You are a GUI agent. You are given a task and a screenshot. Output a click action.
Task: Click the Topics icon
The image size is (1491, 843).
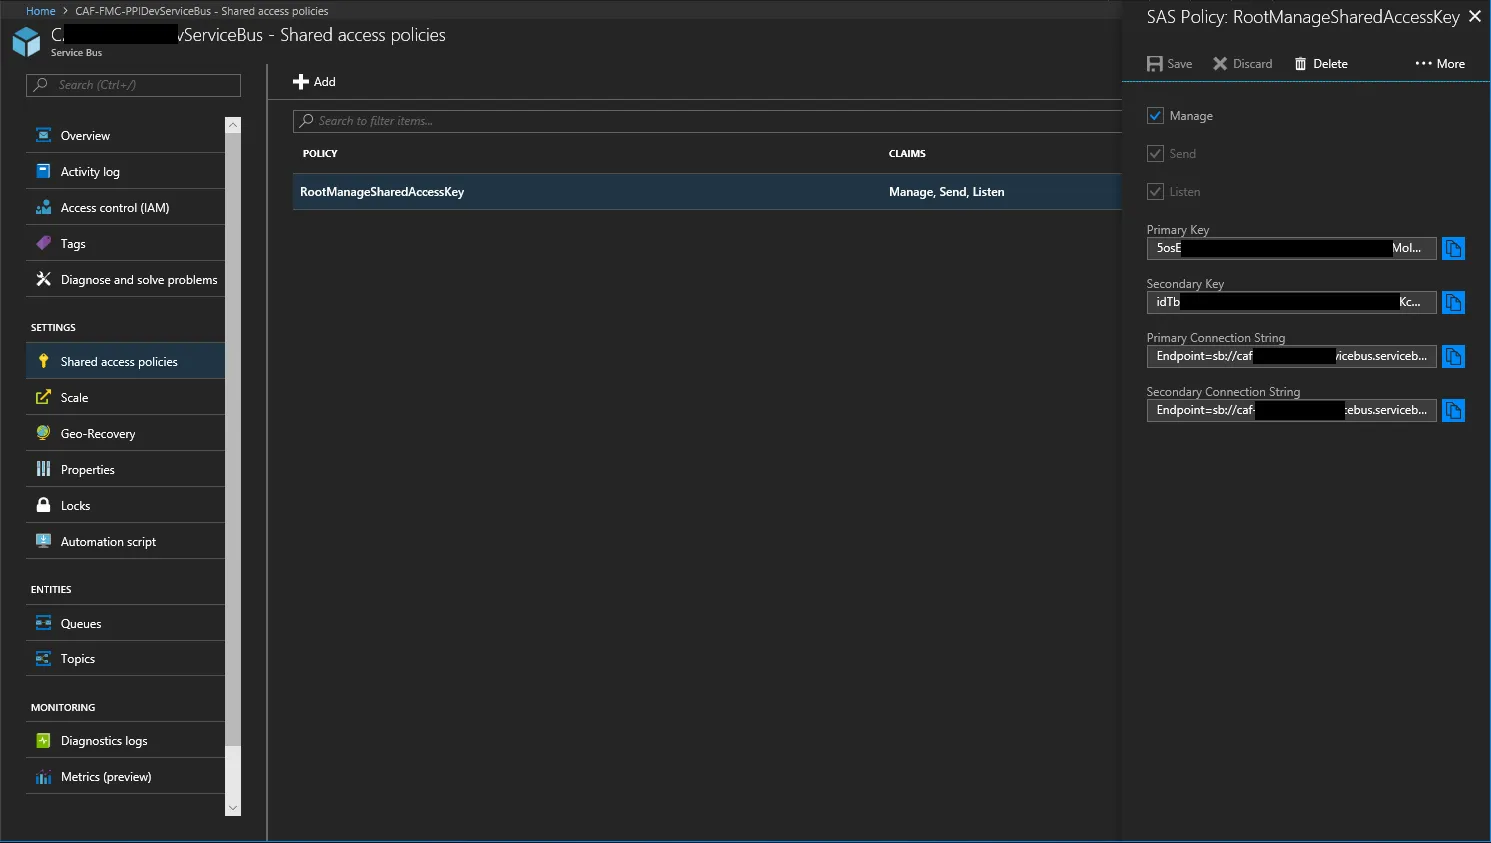[x=43, y=658]
